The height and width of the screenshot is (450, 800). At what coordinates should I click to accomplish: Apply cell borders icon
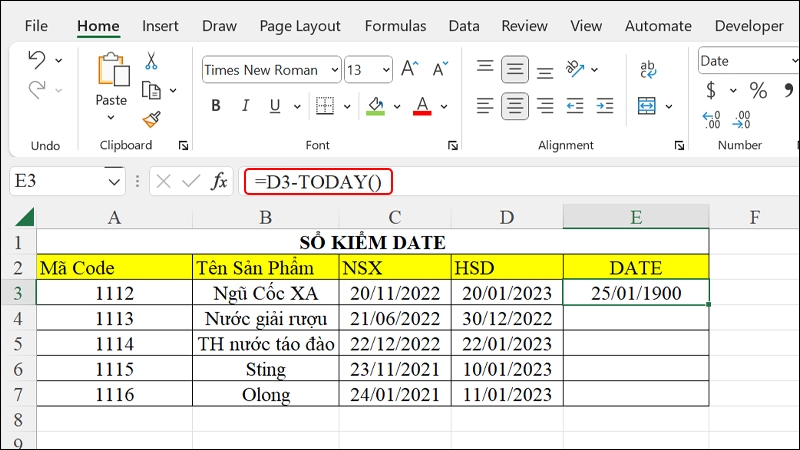(x=325, y=106)
